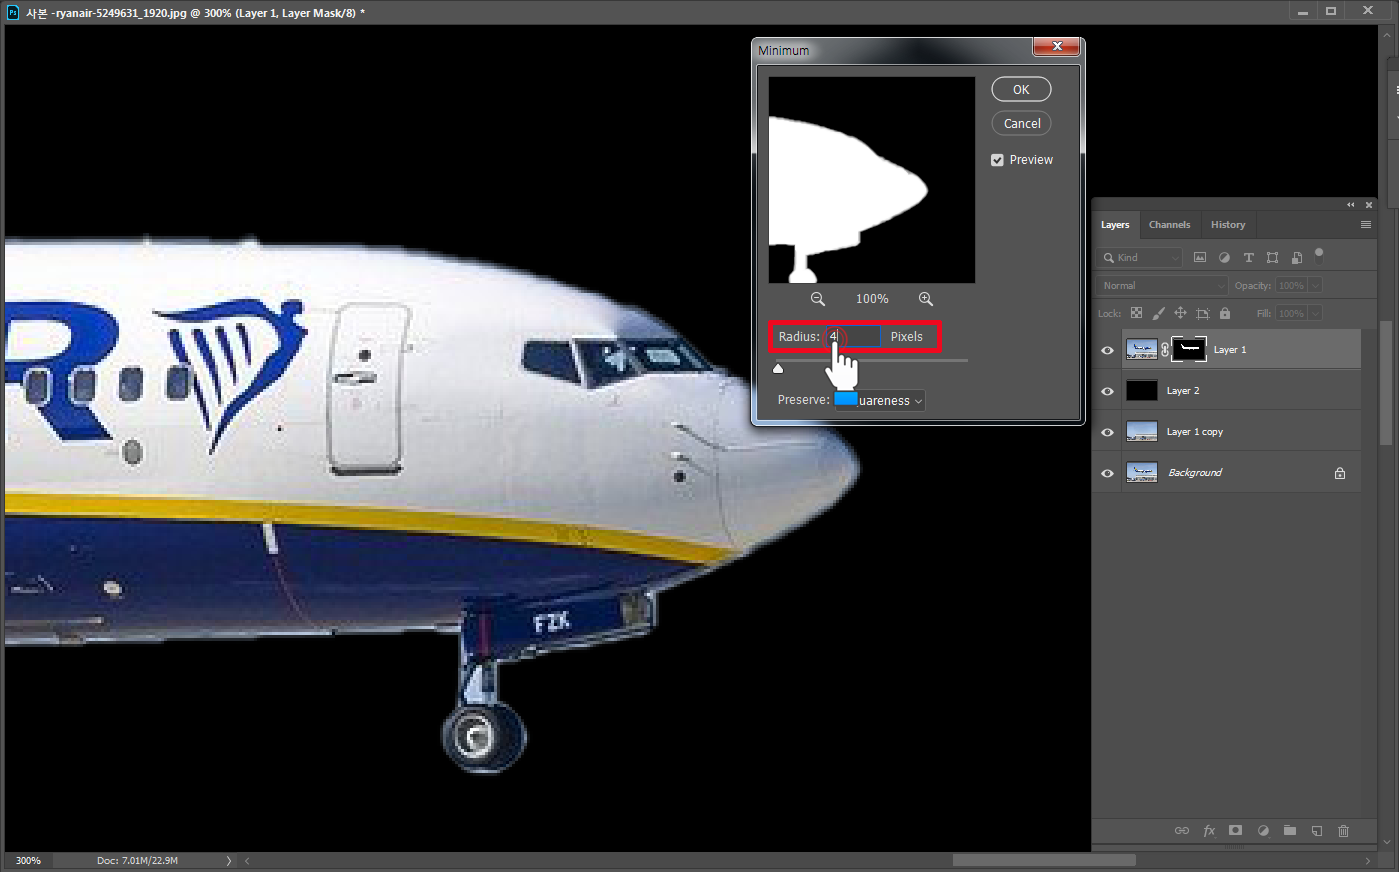Click the Radius input field

click(x=853, y=336)
